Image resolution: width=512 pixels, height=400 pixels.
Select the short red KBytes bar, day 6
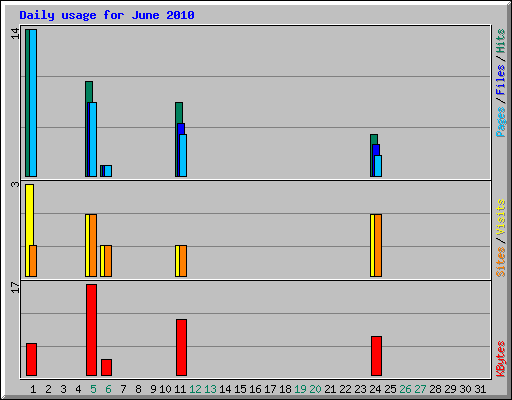[106, 367]
